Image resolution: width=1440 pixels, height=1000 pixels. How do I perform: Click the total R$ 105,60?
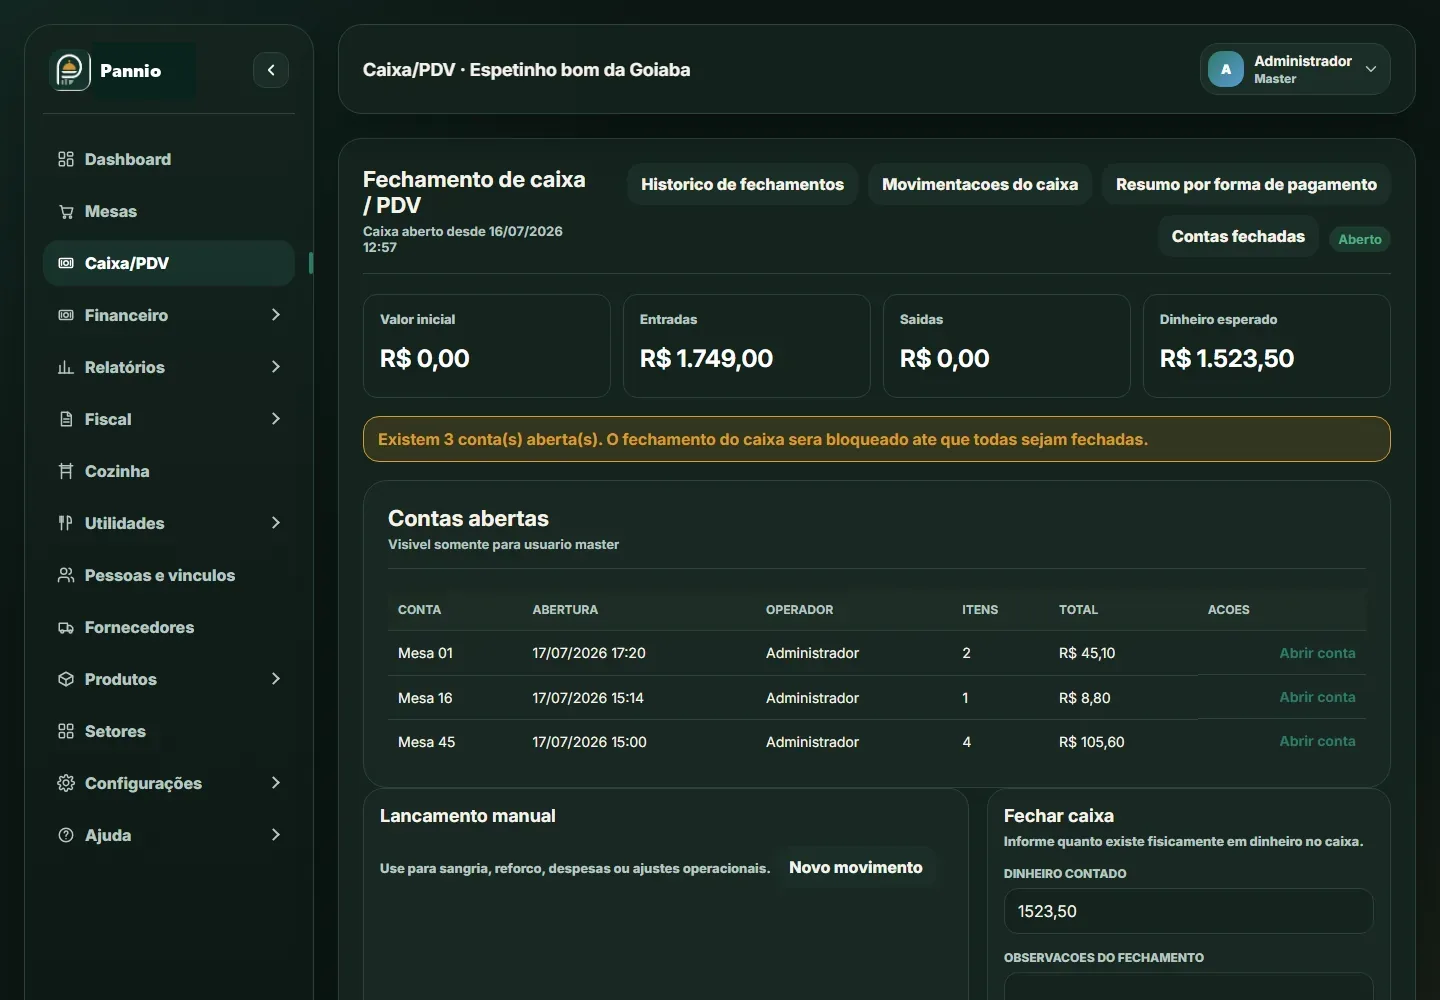tap(1091, 742)
